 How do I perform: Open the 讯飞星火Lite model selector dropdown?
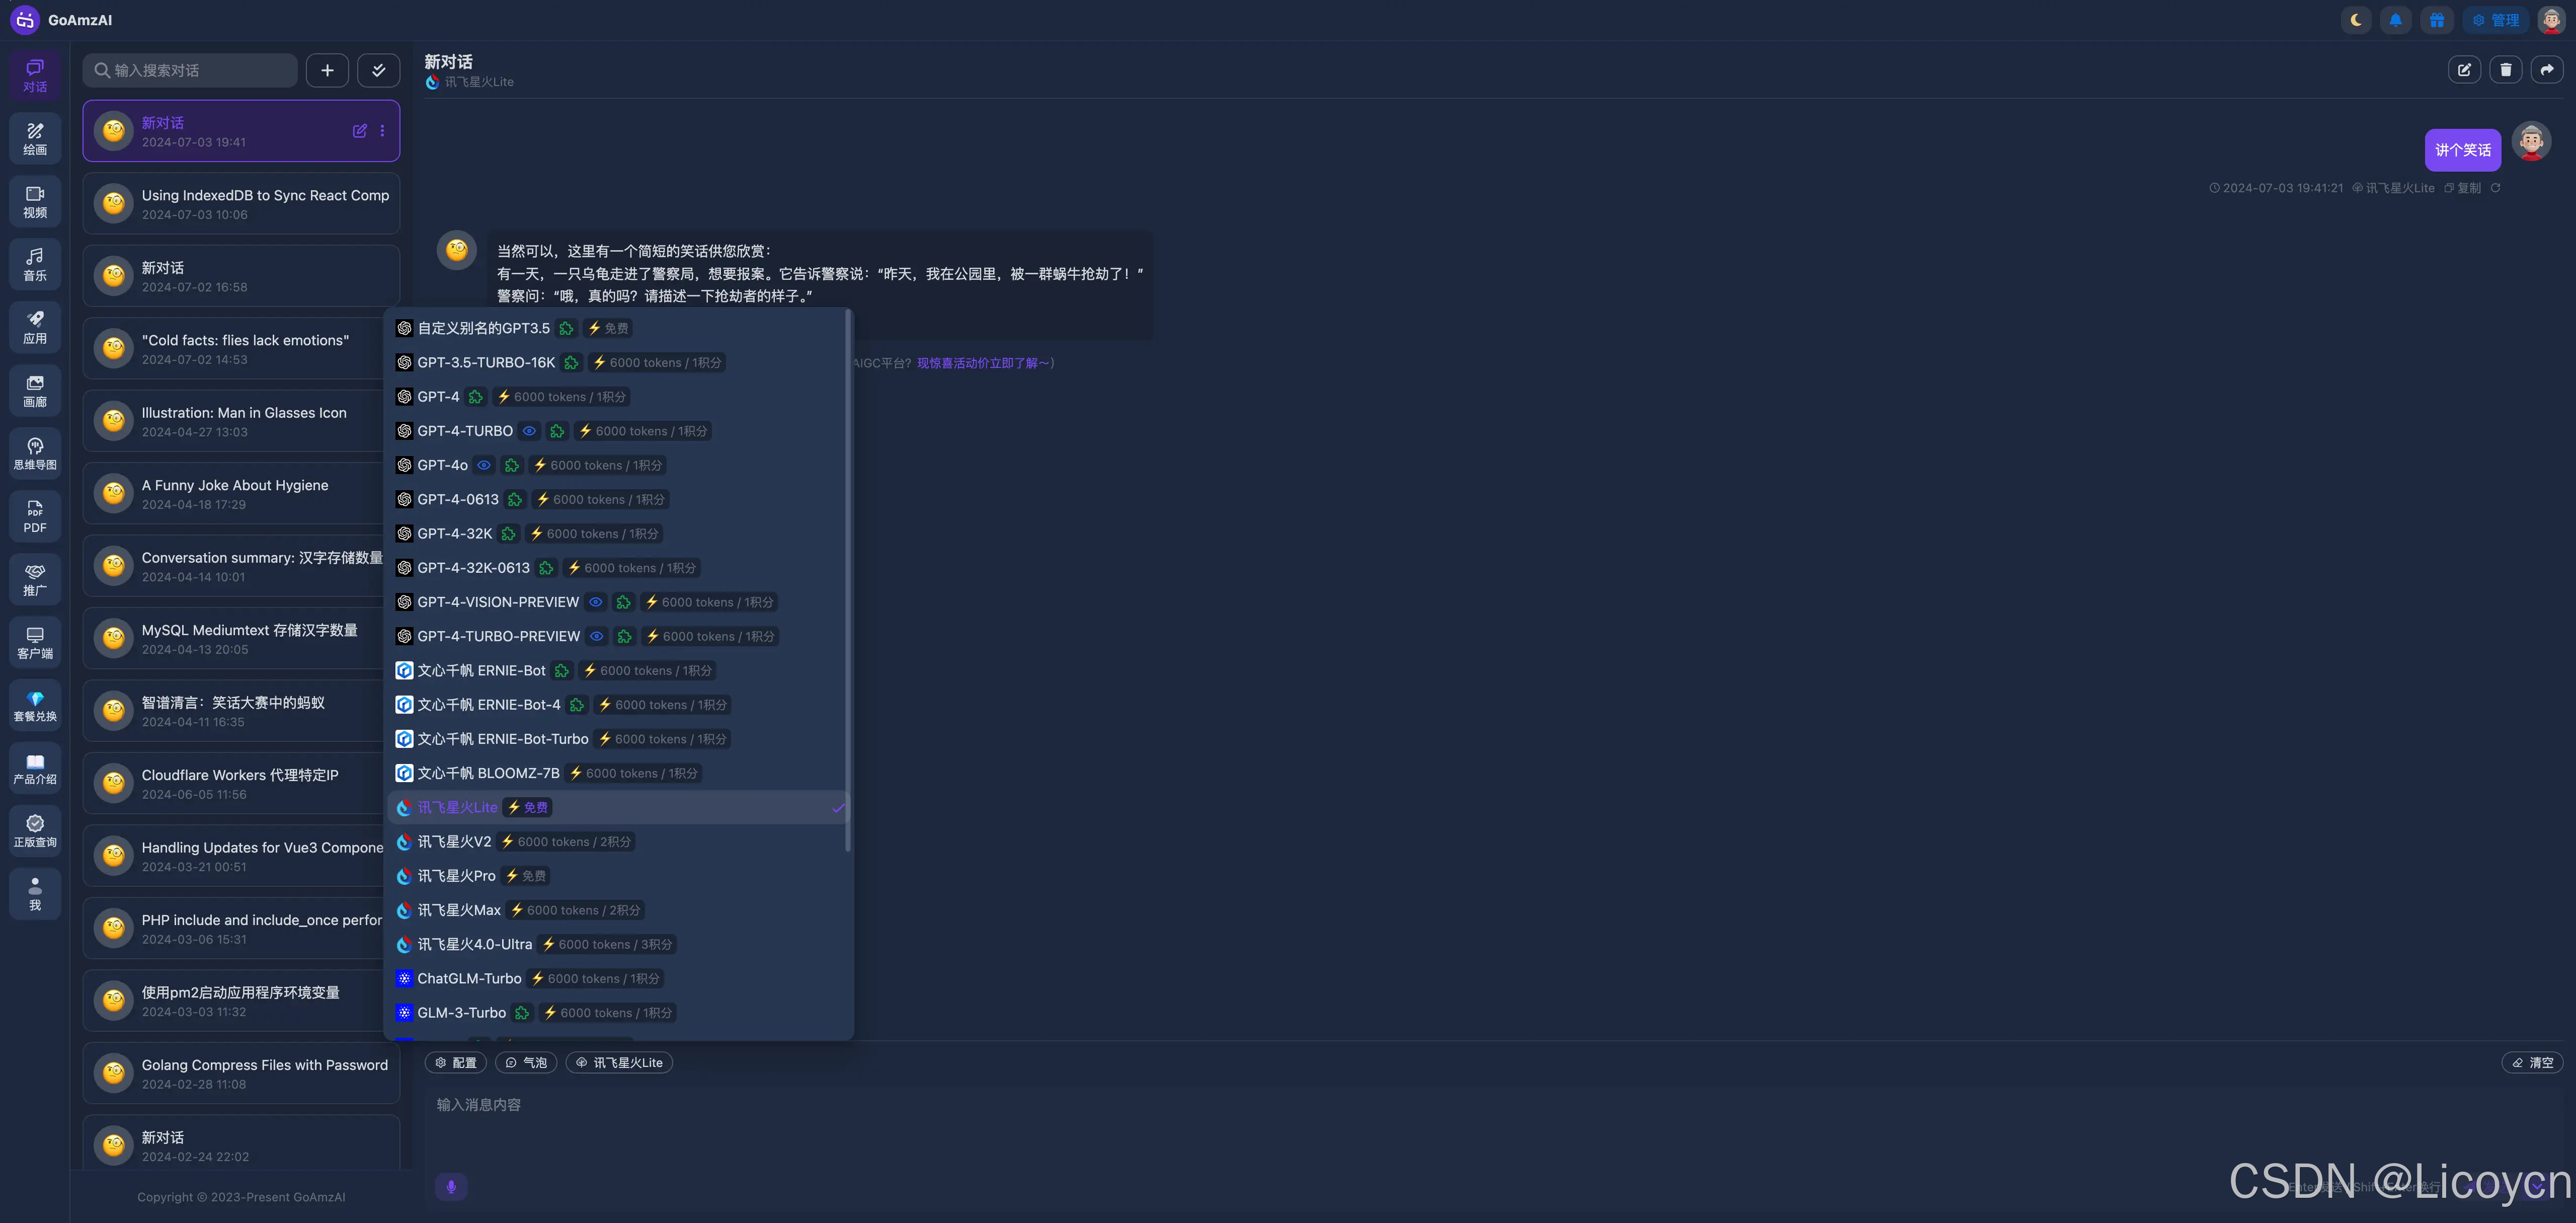pyautogui.click(x=619, y=1062)
